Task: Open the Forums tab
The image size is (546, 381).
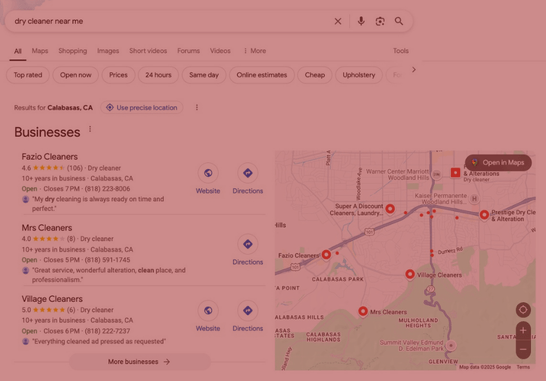Action: (x=188, y=51)
